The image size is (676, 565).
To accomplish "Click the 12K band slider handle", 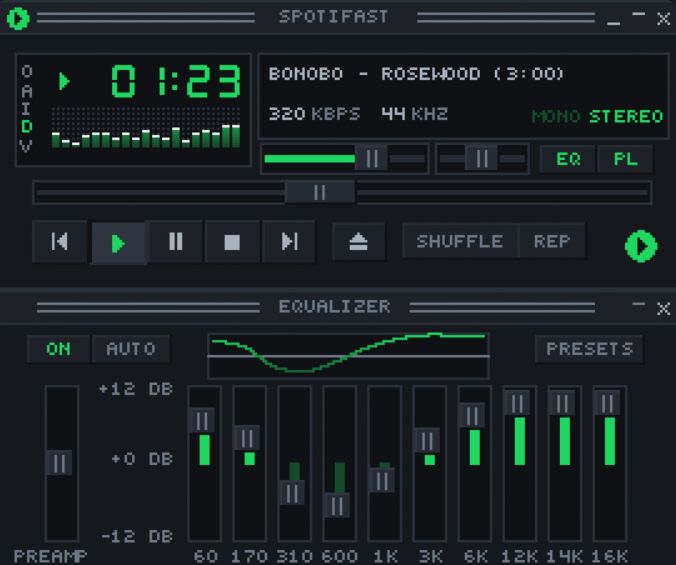I will tap(517, 403).
